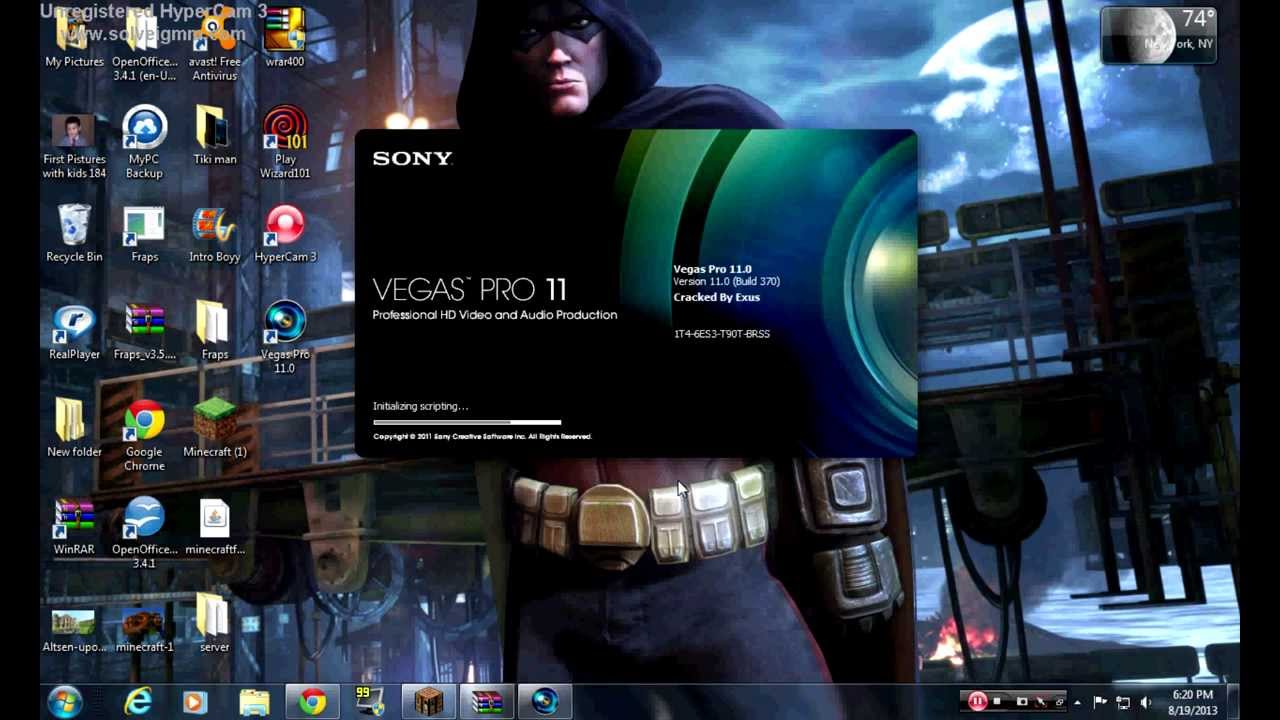
Task: Take a HyperCam snapshot with camera icon
Action: [1021, 702]
